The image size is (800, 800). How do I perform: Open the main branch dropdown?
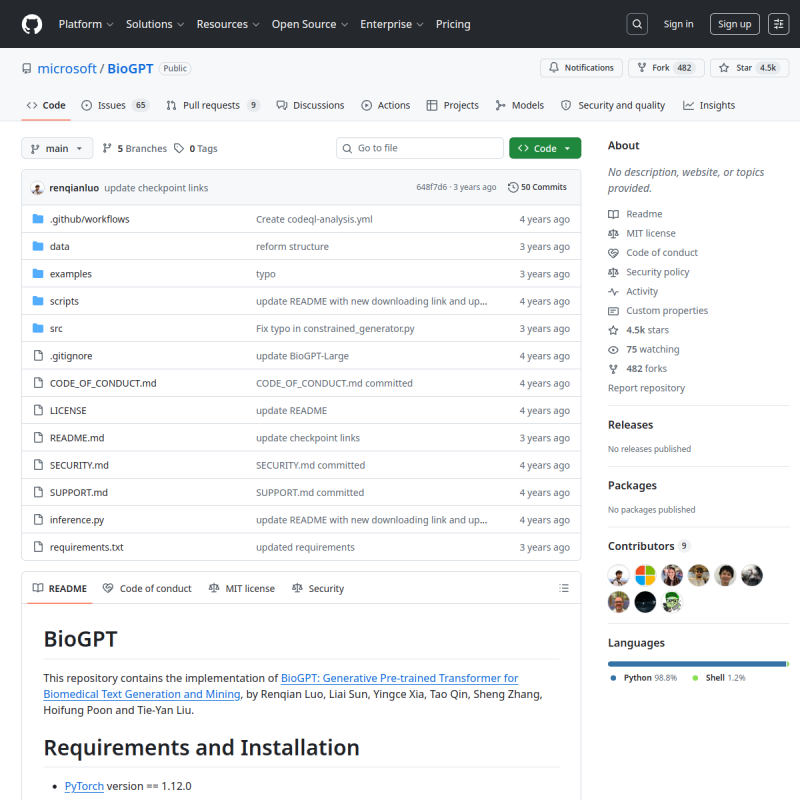click(x=57, y=148)
